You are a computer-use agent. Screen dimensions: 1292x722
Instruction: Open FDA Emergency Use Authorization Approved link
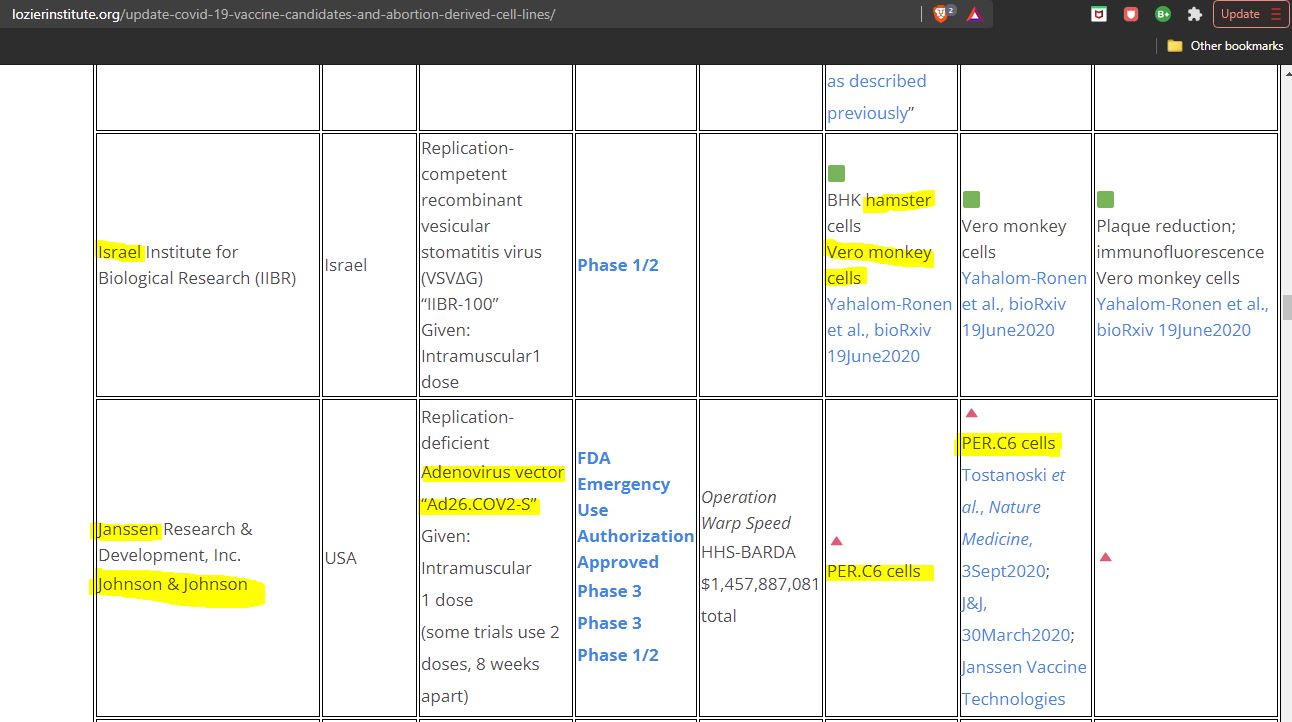(635, 510)
